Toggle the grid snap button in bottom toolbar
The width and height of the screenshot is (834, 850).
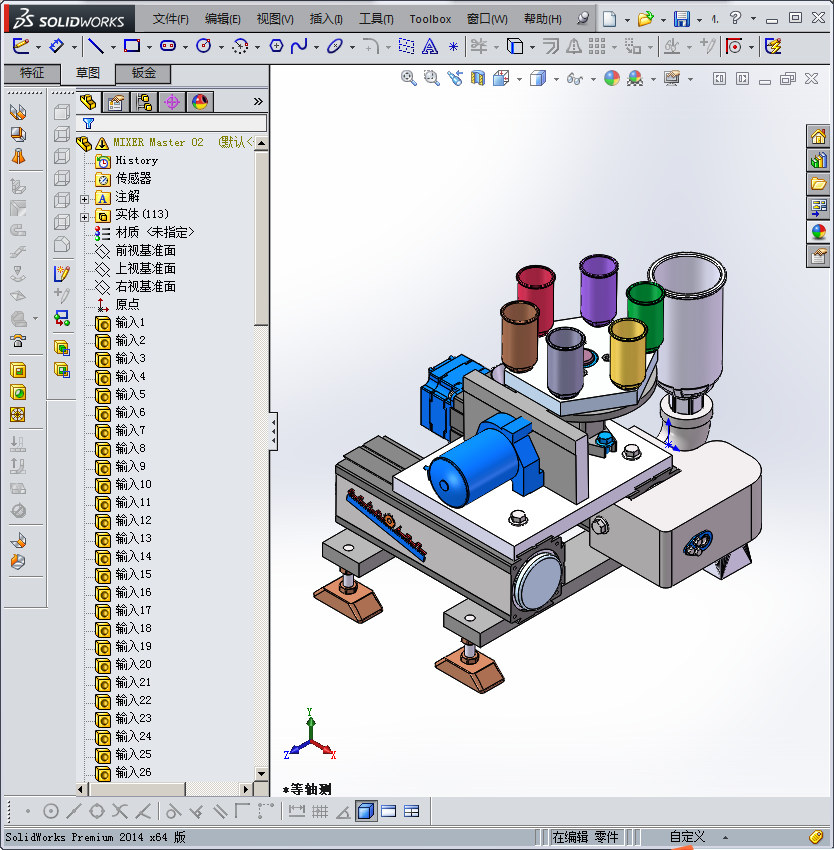coord(320,812)
